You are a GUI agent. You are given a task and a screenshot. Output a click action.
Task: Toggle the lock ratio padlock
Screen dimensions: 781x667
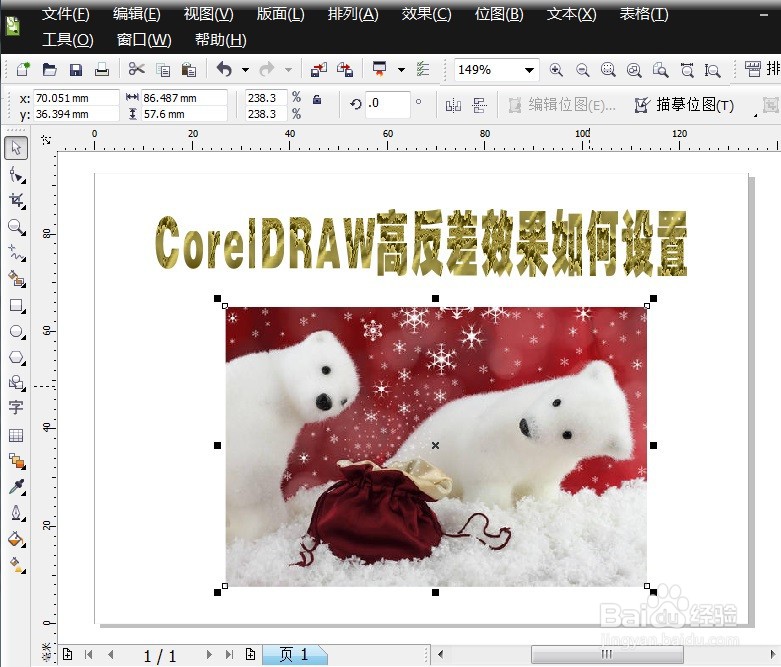point(317,99)
